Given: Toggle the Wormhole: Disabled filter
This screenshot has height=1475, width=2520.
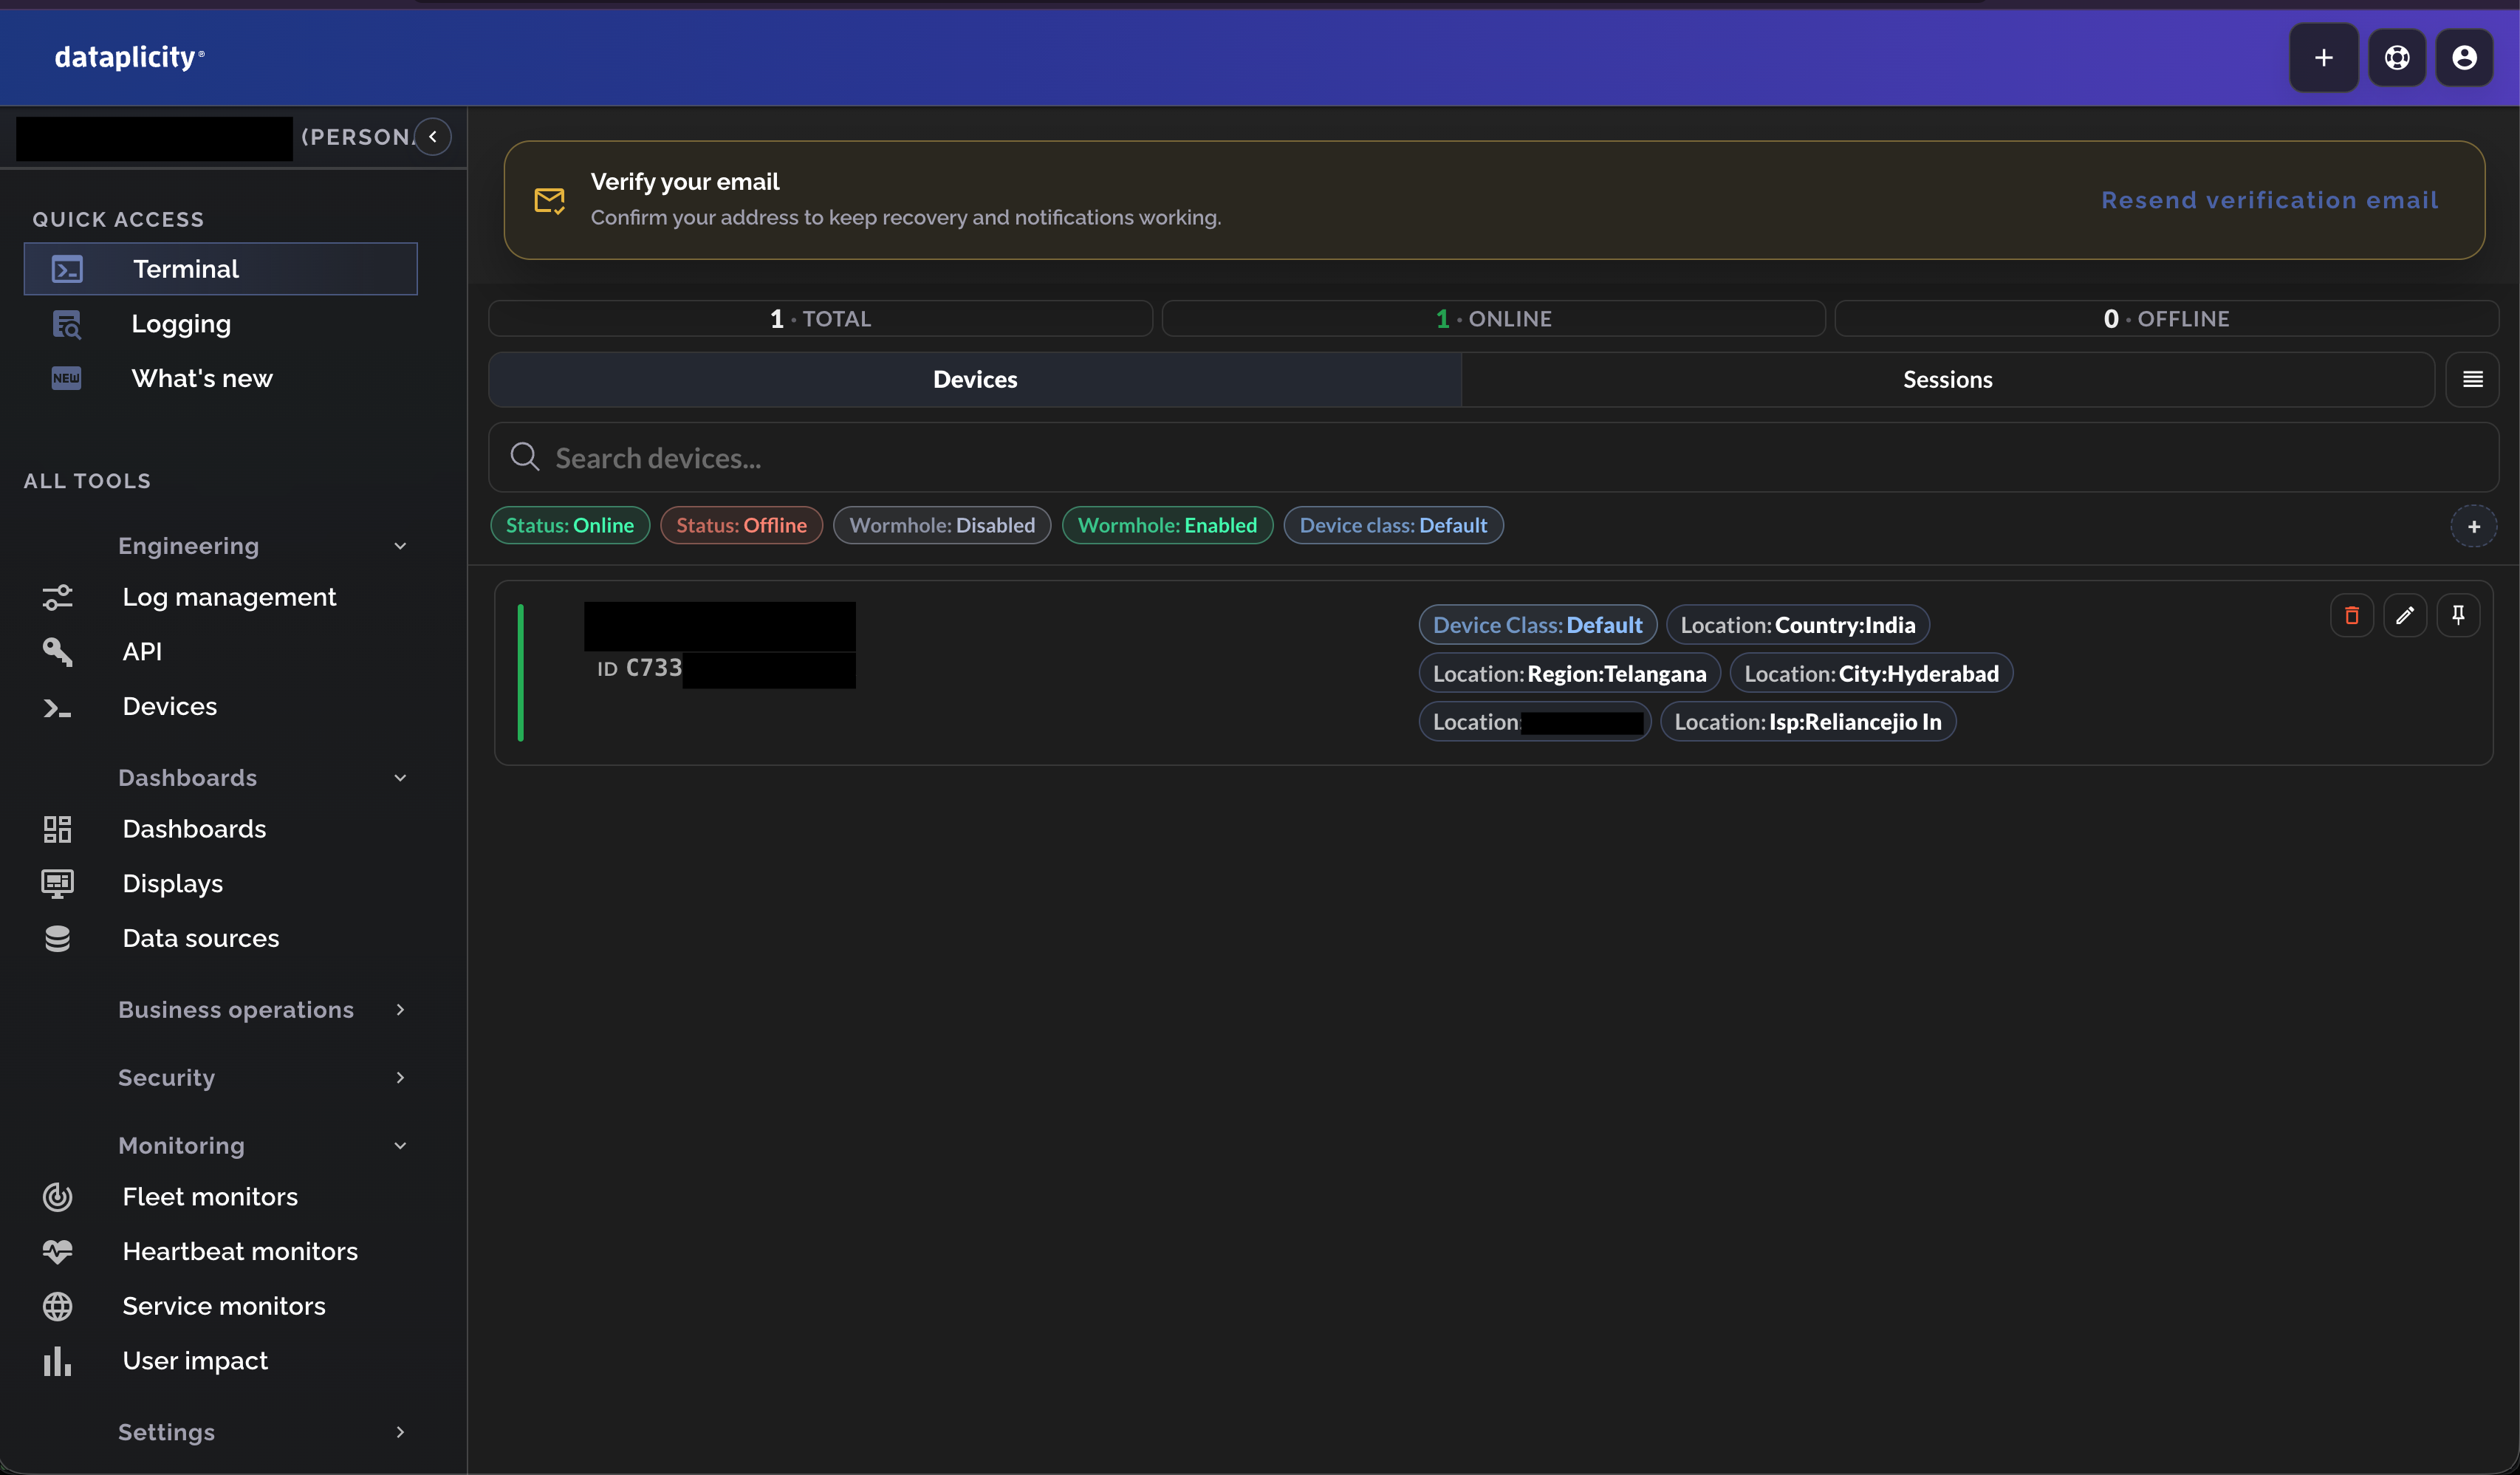Looking at the screenshot, I should pos(942,525).
